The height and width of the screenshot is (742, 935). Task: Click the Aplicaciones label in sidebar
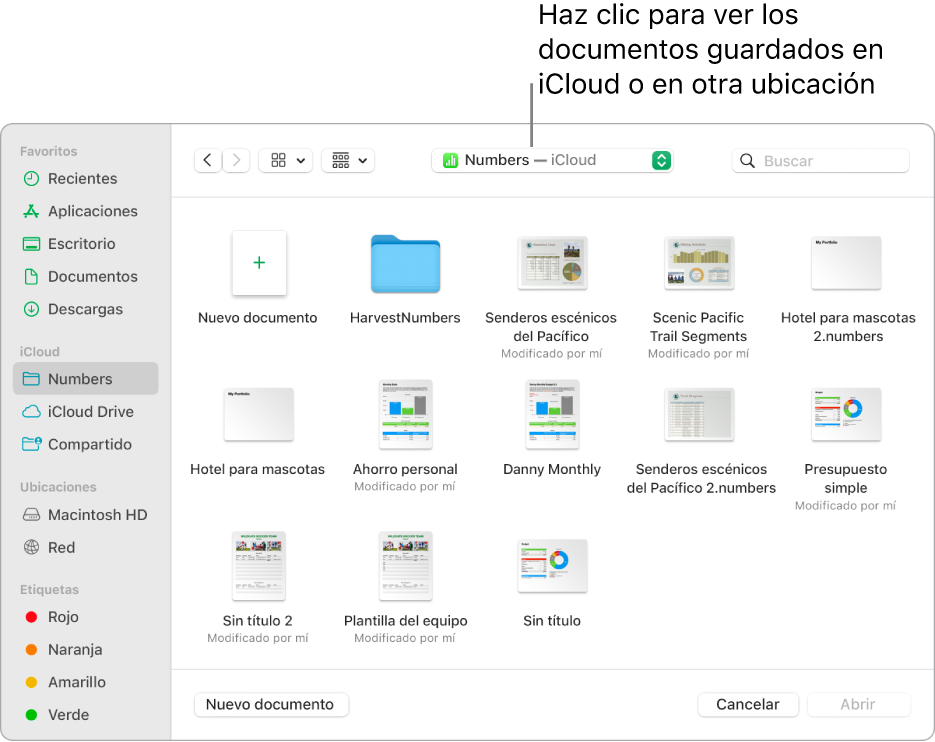pos(92,211)
